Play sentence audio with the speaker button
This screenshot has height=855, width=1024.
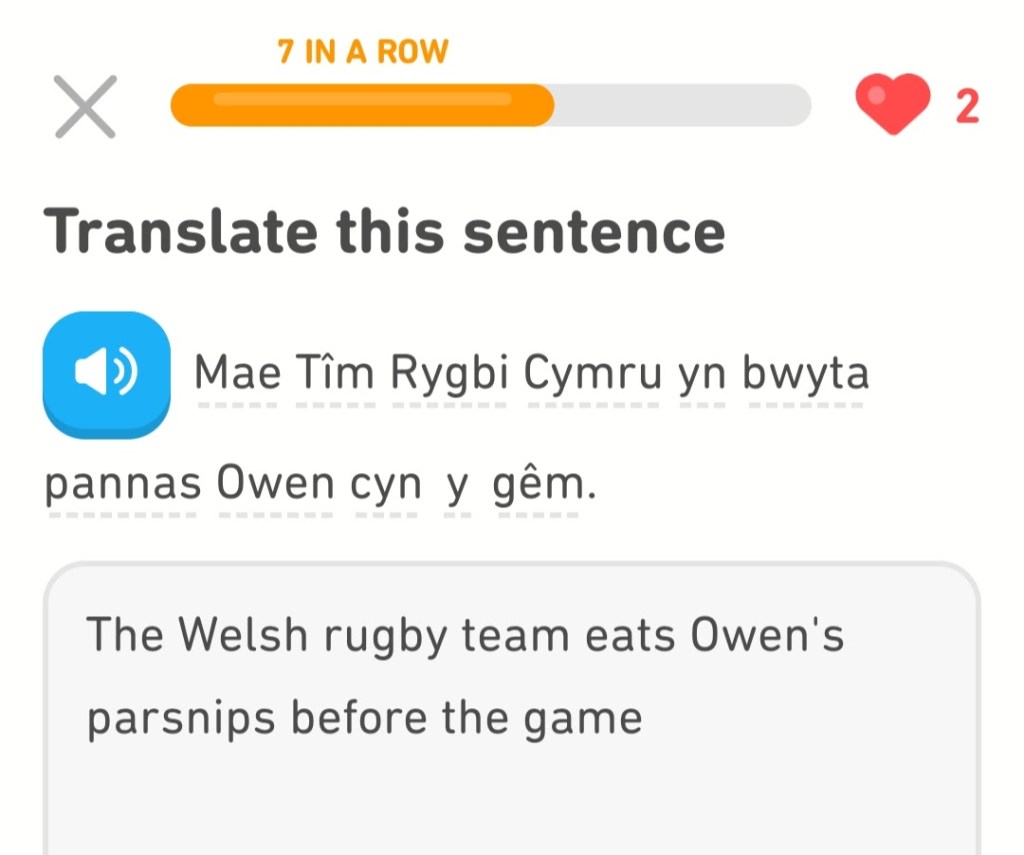(x=106, y=374)
